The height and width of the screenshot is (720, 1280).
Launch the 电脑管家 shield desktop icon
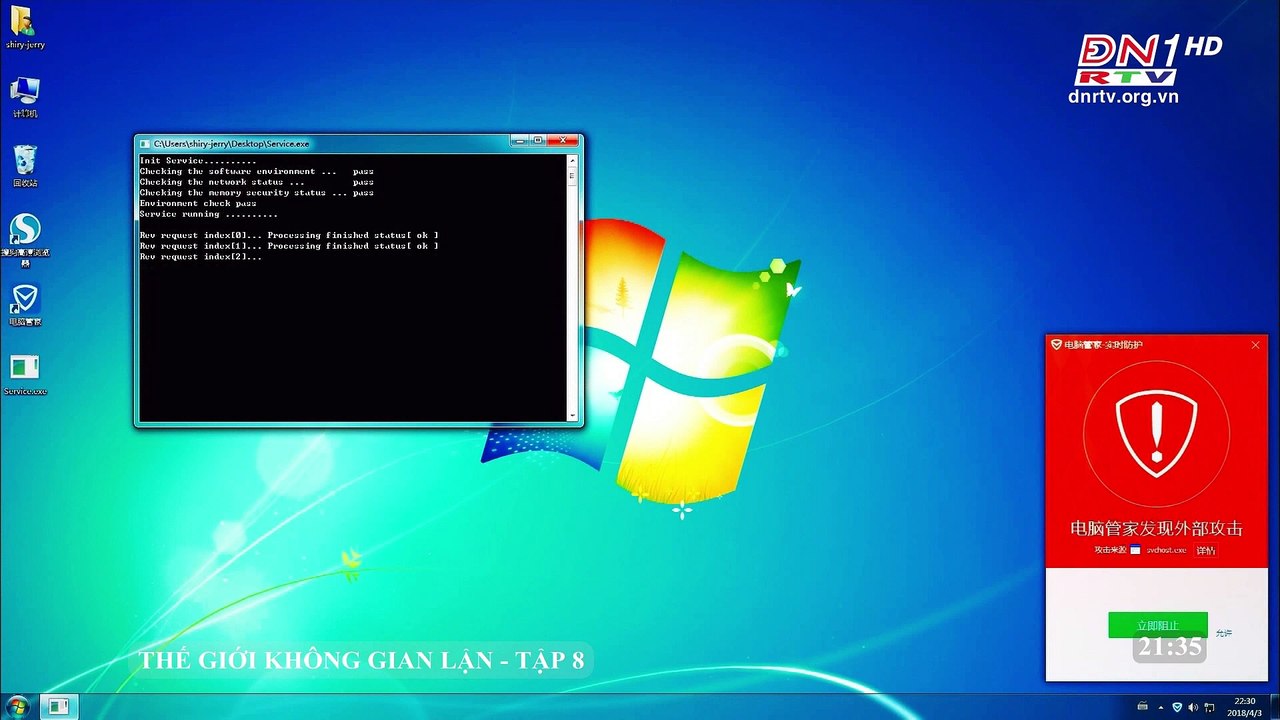tap(25, 304)
